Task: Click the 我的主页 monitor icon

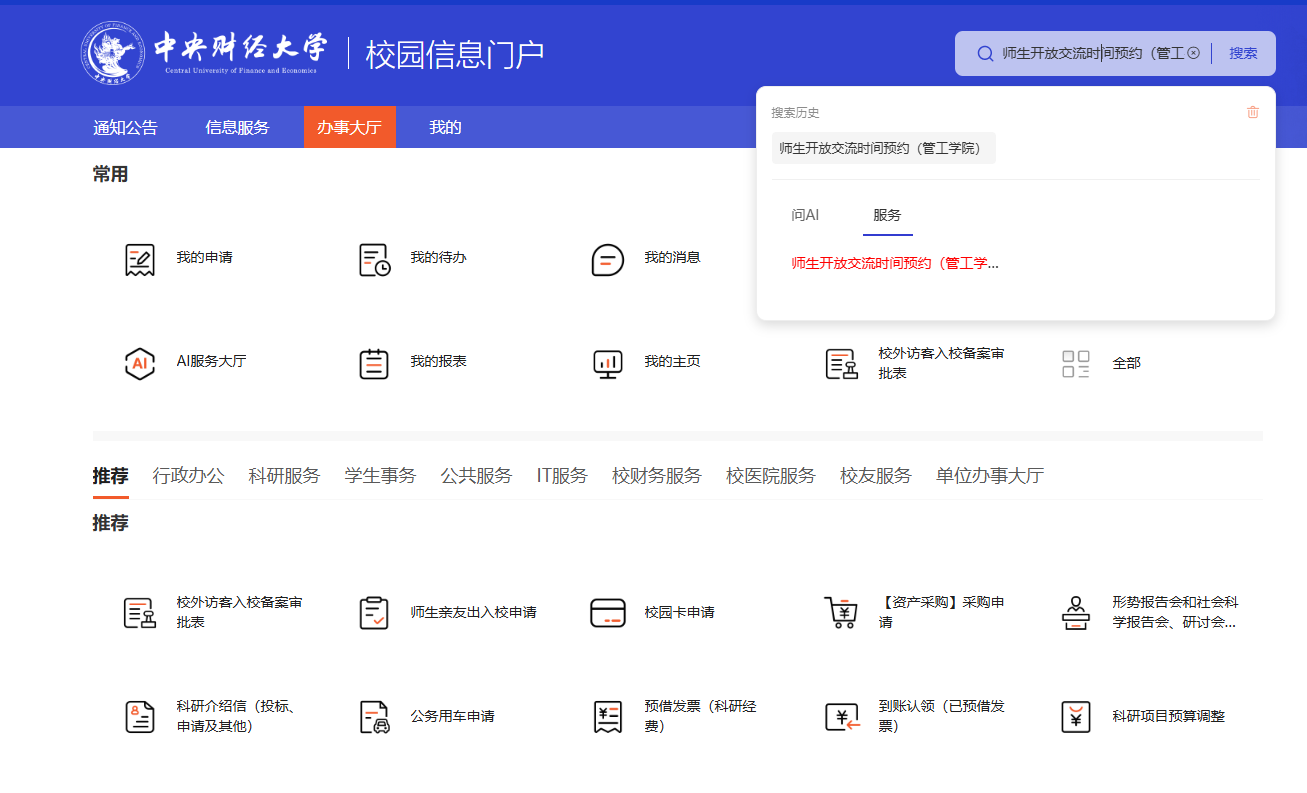Action: pyautogui.click(x=607, y=363)
